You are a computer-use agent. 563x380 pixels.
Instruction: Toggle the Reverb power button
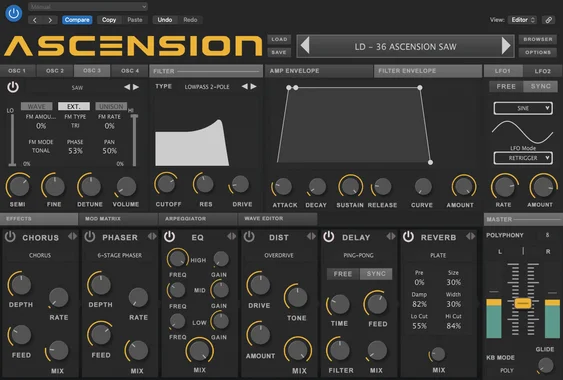(408, 237)
